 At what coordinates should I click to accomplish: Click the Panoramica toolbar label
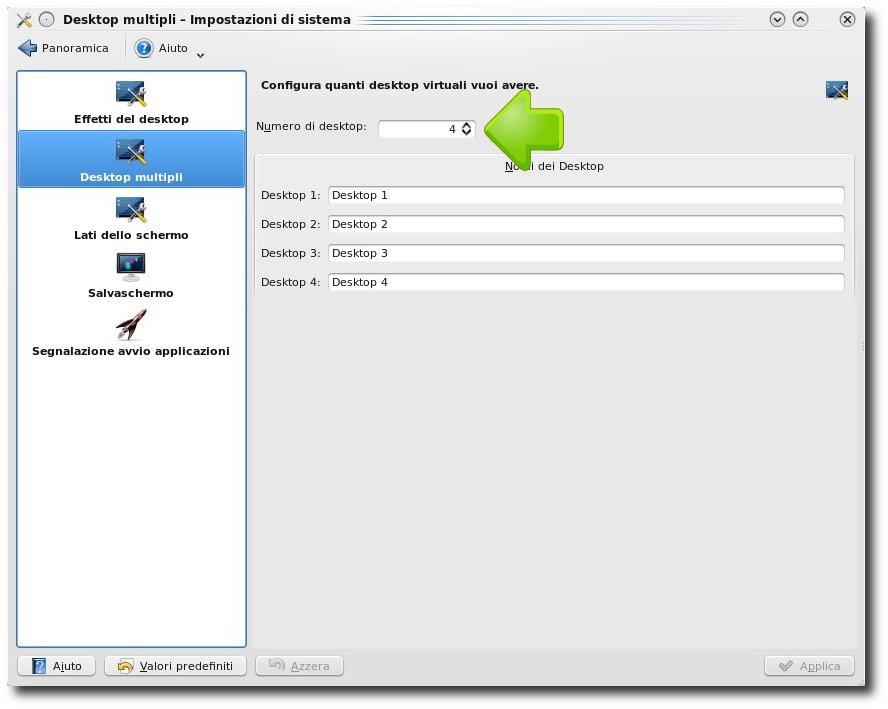pyautogui.click(x=75, y=49)
